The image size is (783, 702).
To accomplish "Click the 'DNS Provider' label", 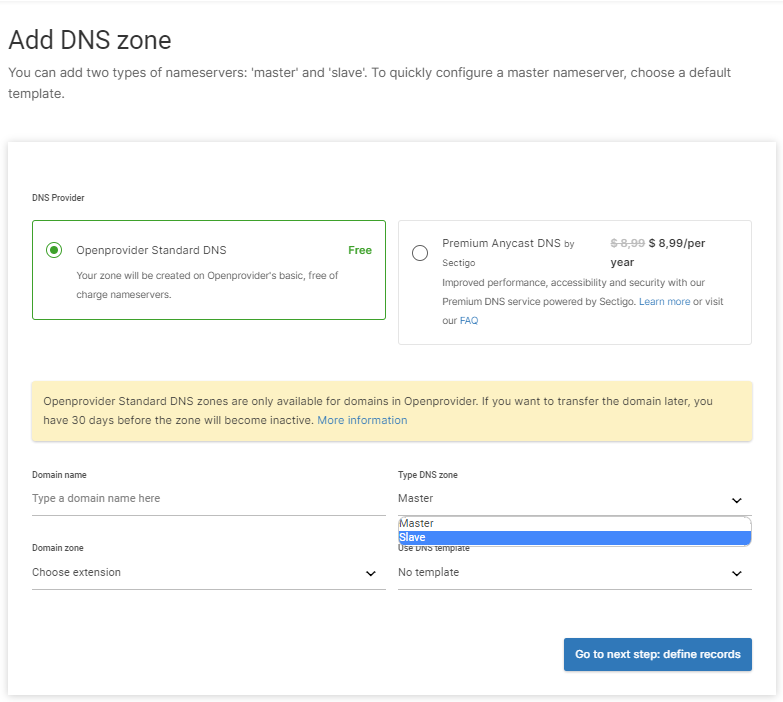I will point(58,198).
